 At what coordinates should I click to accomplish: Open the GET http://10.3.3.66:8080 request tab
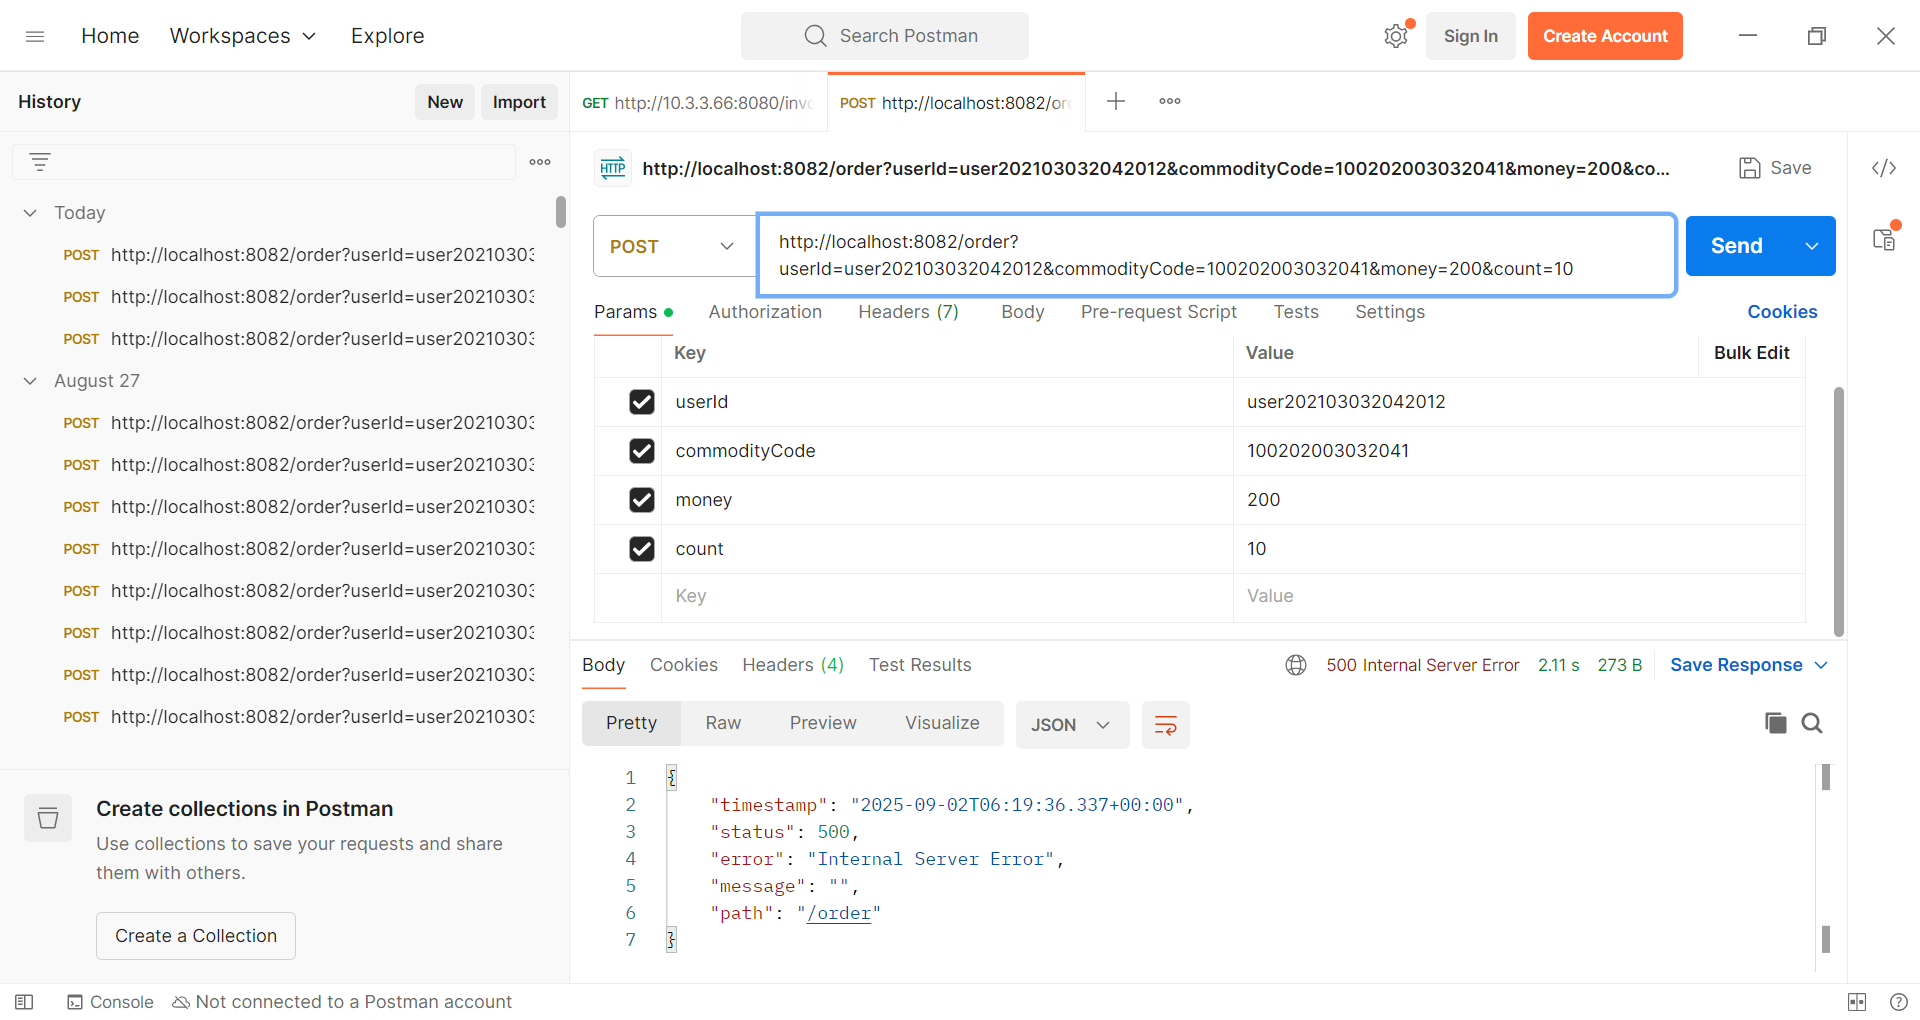tap(698, 102)
